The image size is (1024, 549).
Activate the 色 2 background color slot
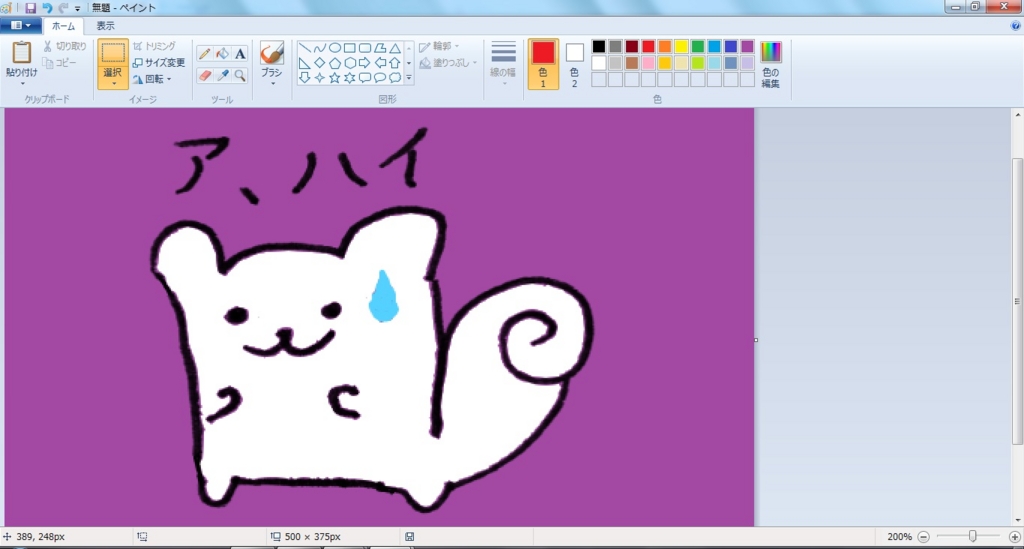(x=574, y=64)
